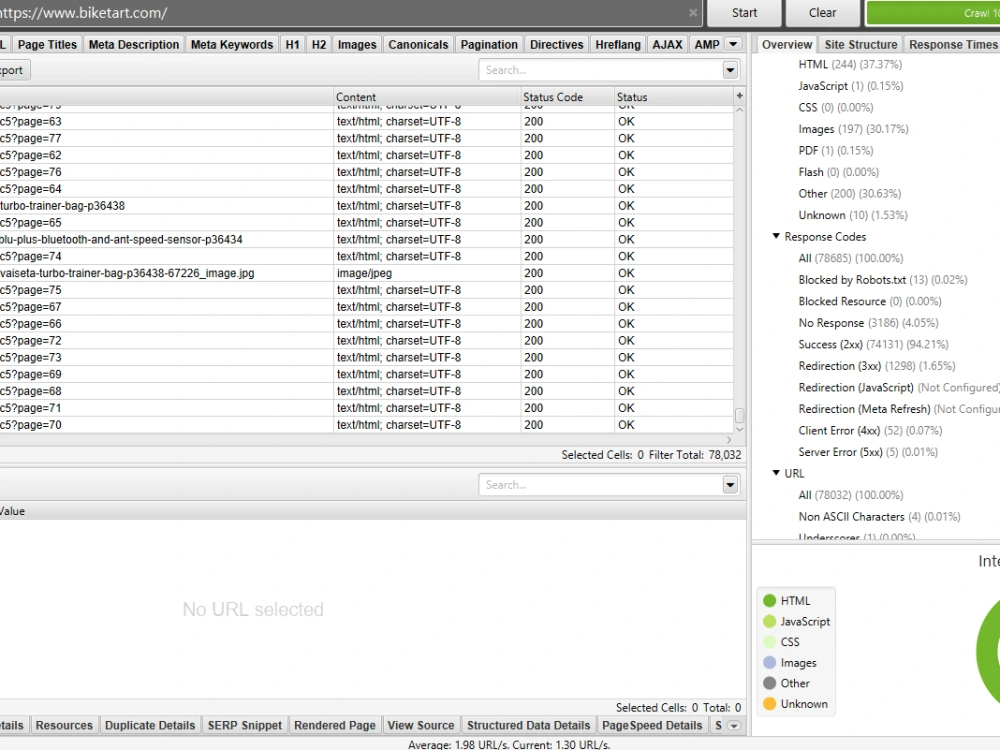
Task: Select Redirection (3xx) filter
Action: [877, 366]
